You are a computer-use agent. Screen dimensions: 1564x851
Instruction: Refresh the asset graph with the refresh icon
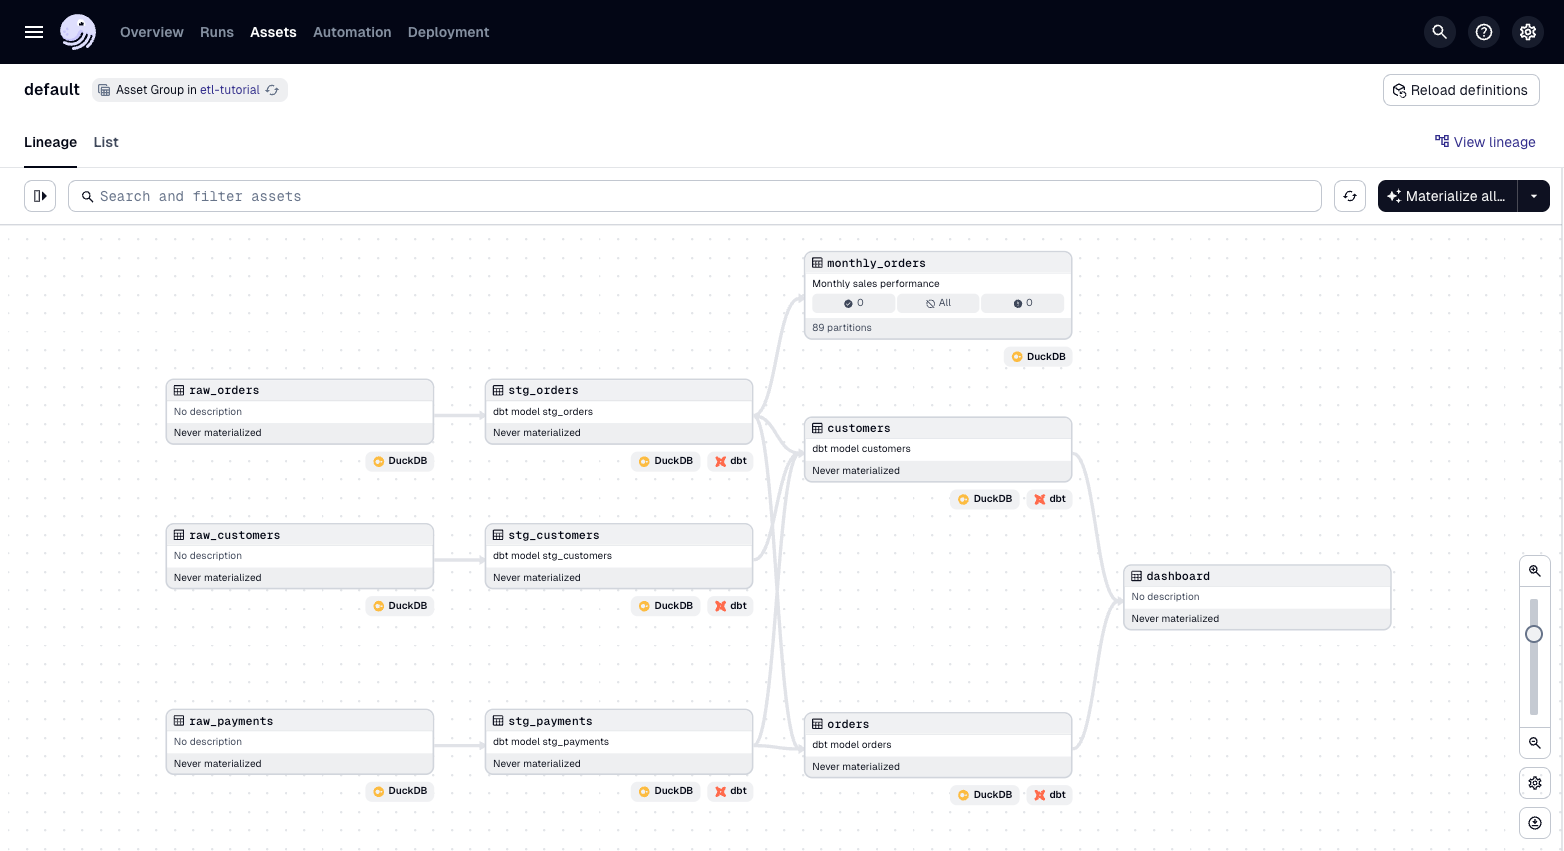[1350, 196]
